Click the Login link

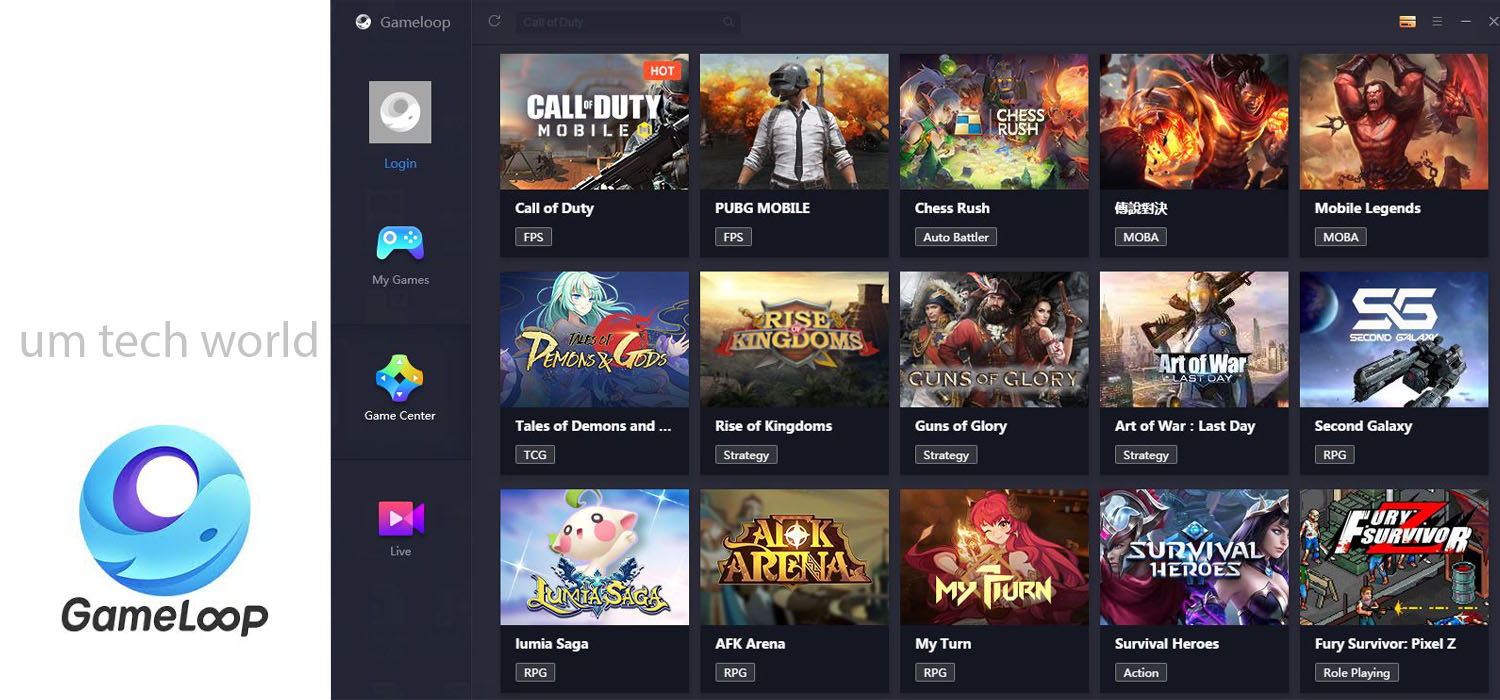[400, 163]
